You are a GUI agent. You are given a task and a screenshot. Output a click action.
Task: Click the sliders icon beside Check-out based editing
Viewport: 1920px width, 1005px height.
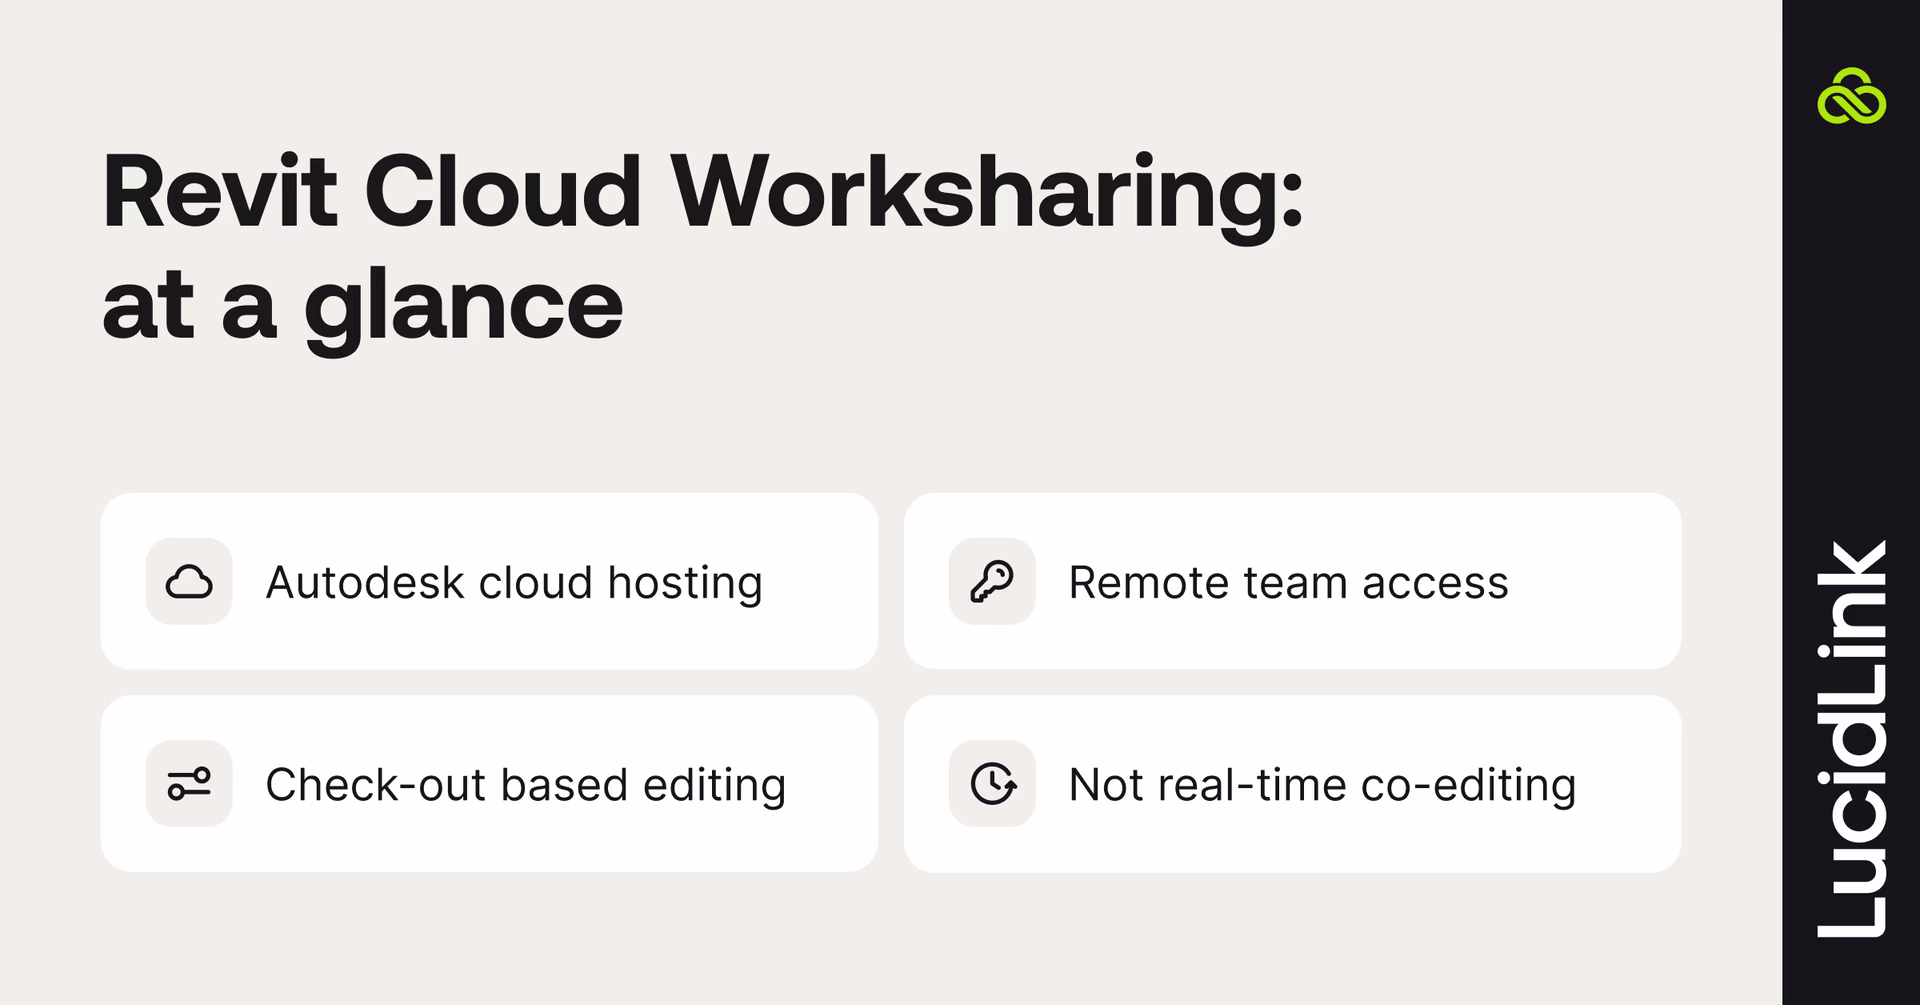tap(189, 783)
